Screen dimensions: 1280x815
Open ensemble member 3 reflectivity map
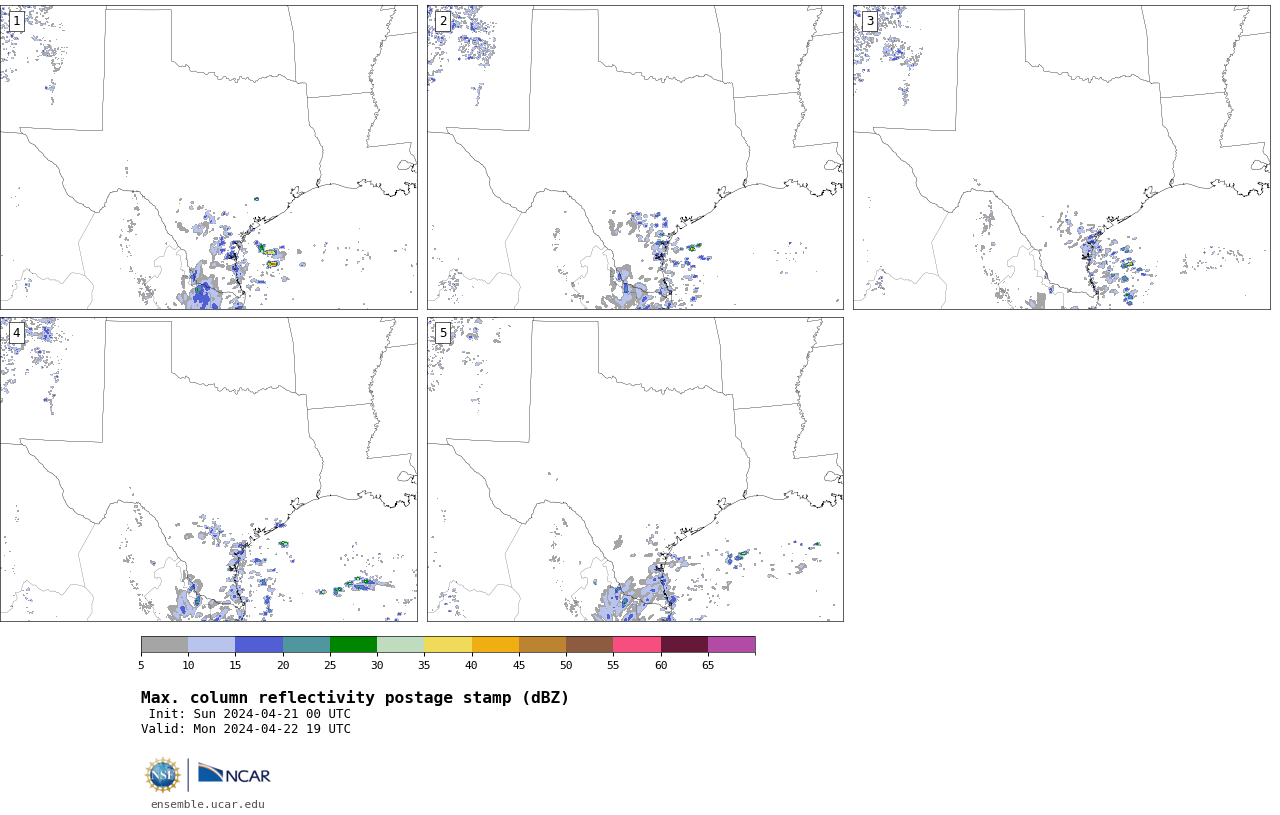pyautogui.click(x=1061, y=157)
